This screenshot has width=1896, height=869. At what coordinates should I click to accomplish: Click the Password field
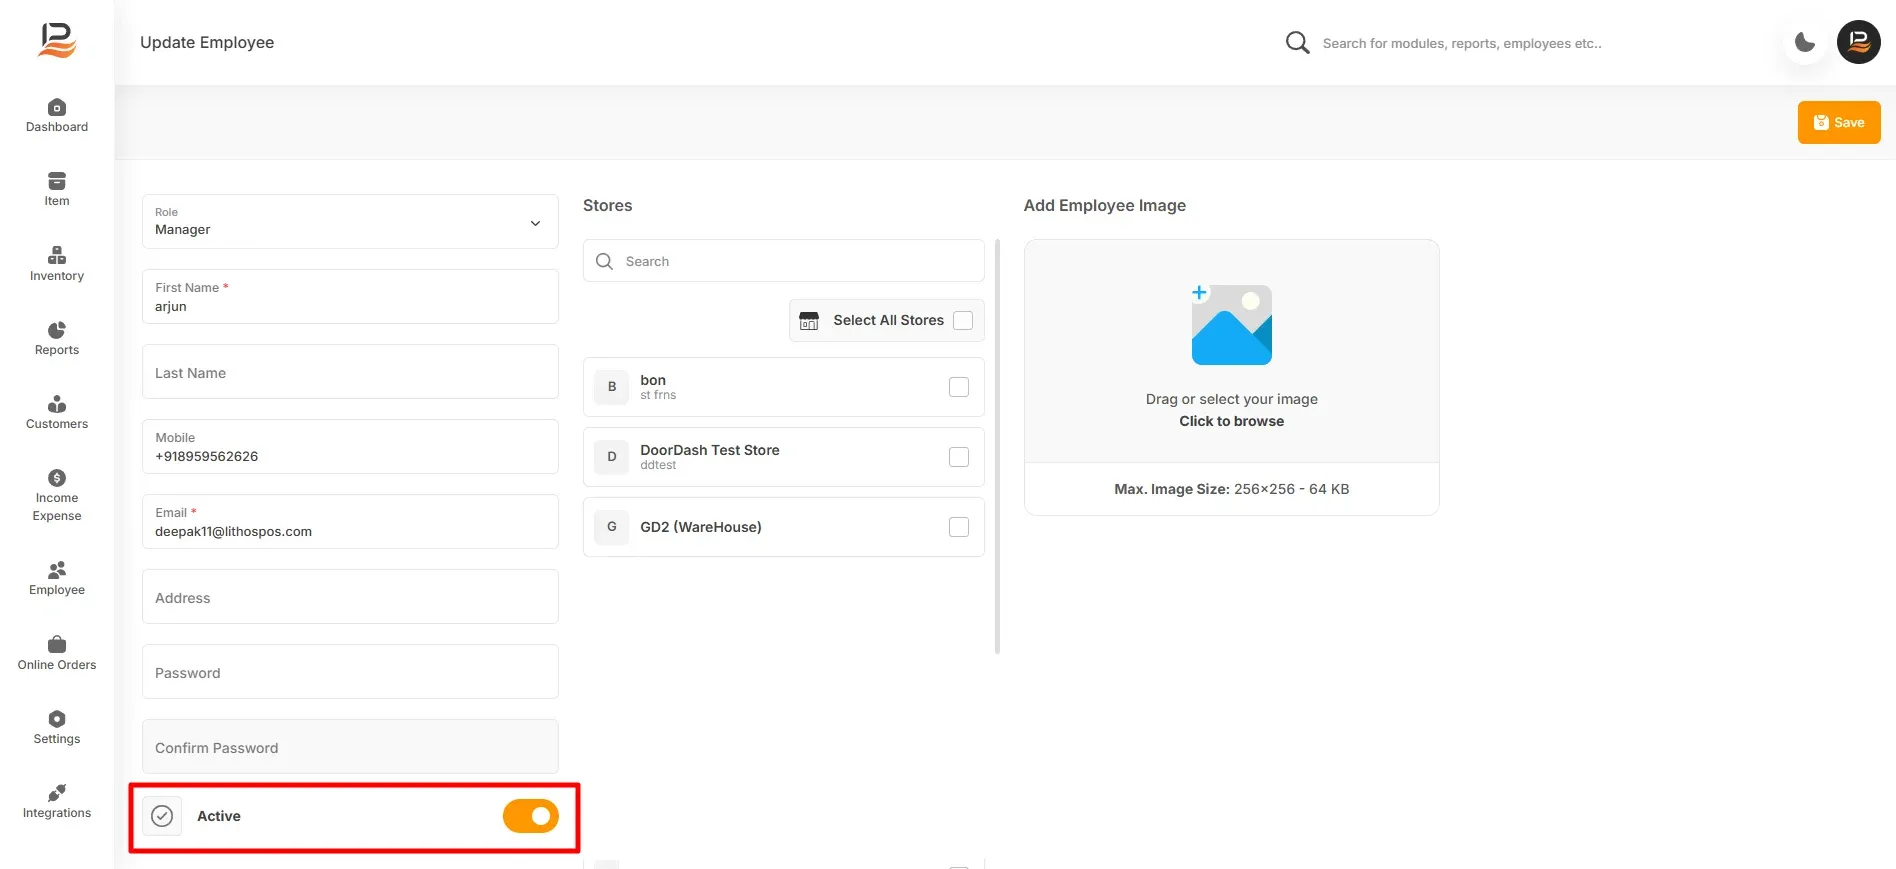350,671
